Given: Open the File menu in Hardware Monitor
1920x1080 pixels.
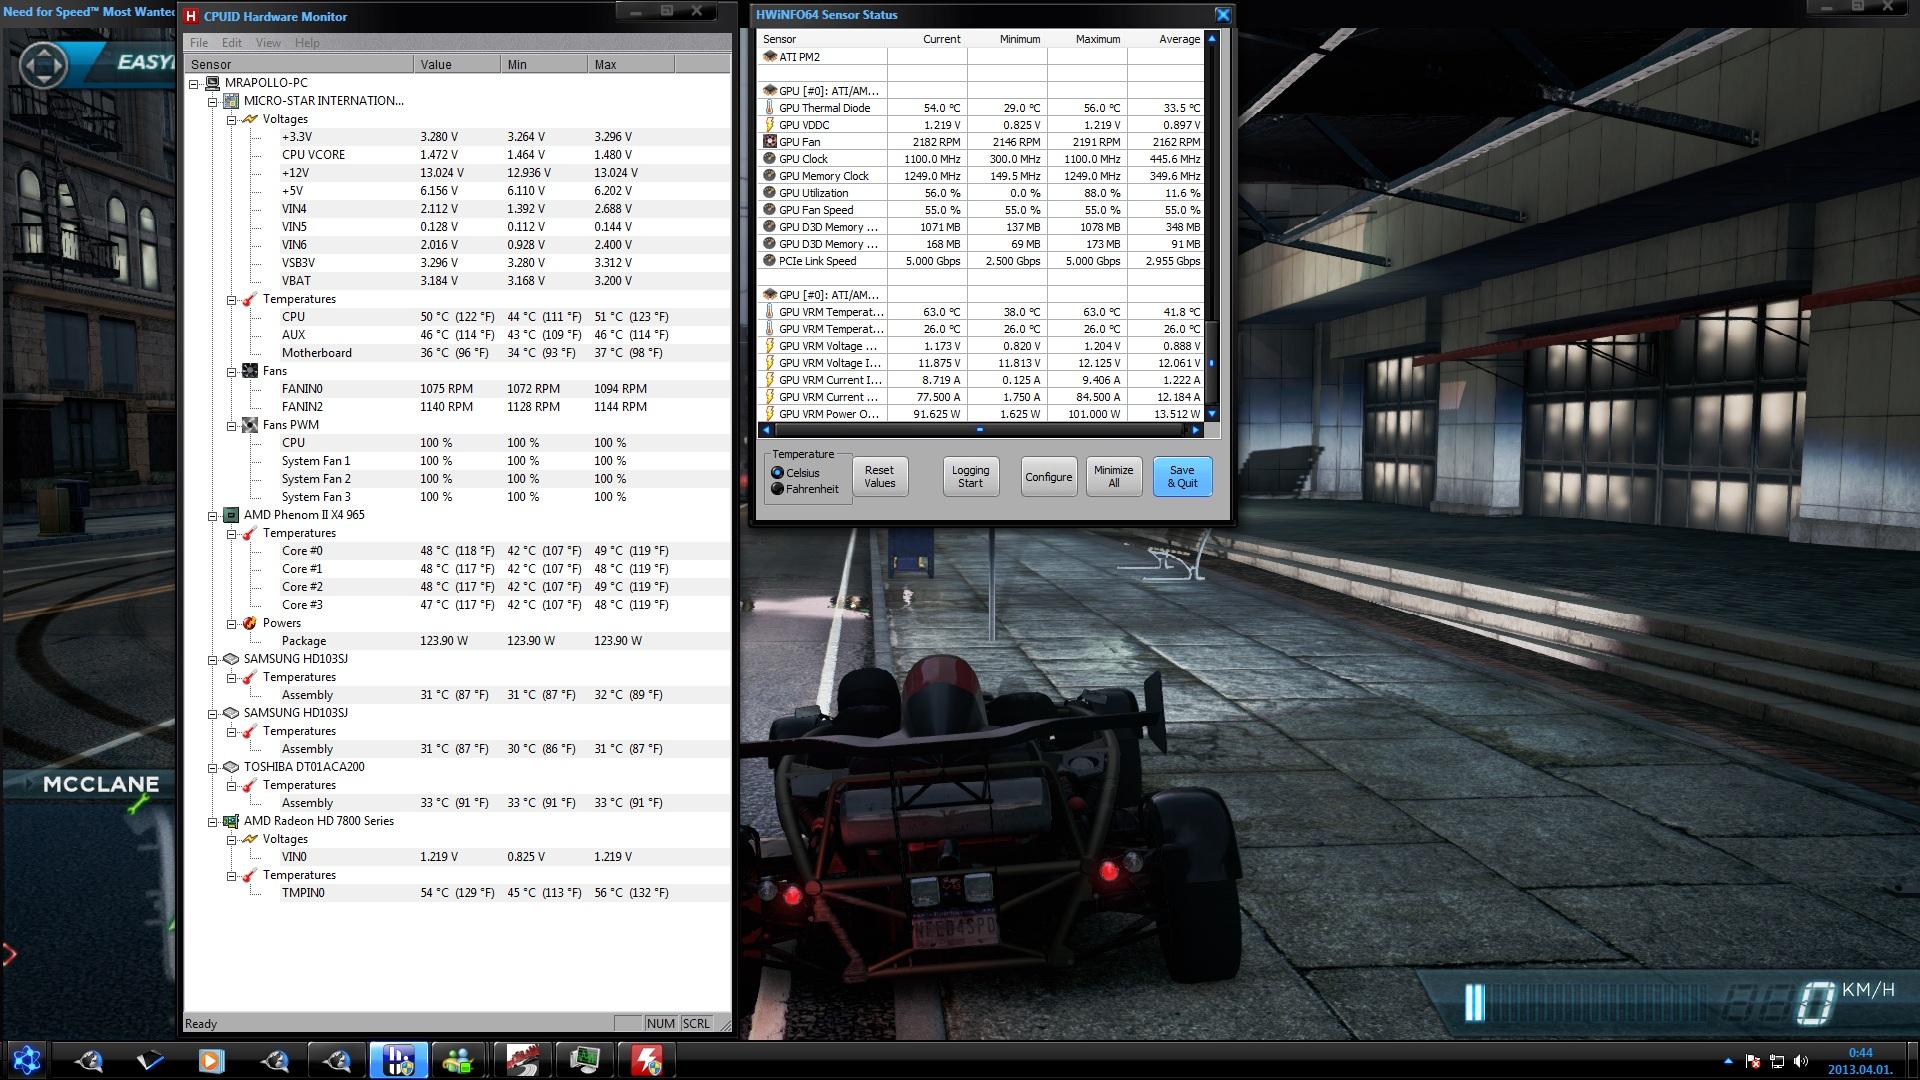Looking at the screenshot, I should (199, 43).
